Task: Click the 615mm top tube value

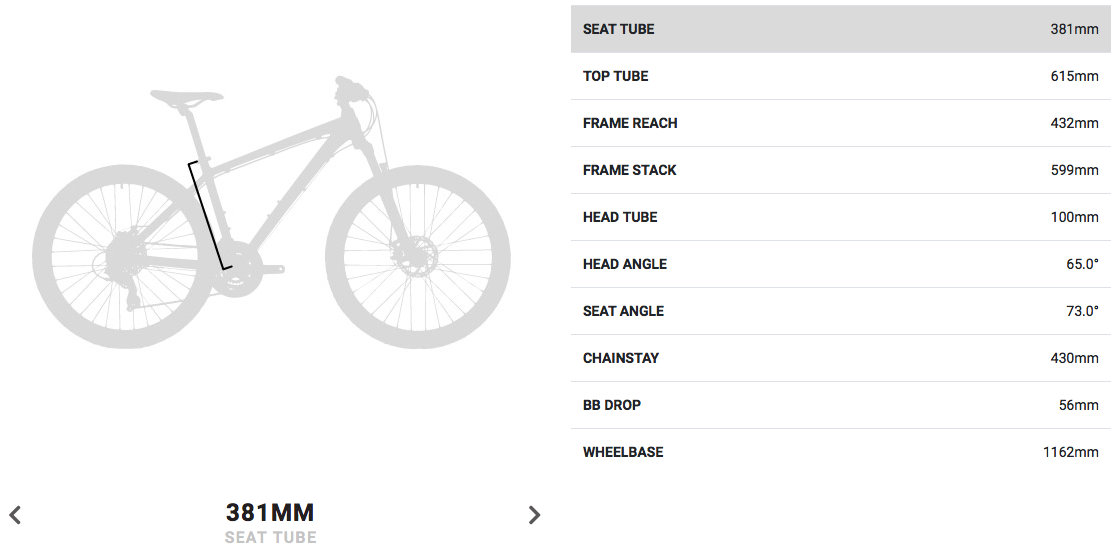Action: 1074,76
